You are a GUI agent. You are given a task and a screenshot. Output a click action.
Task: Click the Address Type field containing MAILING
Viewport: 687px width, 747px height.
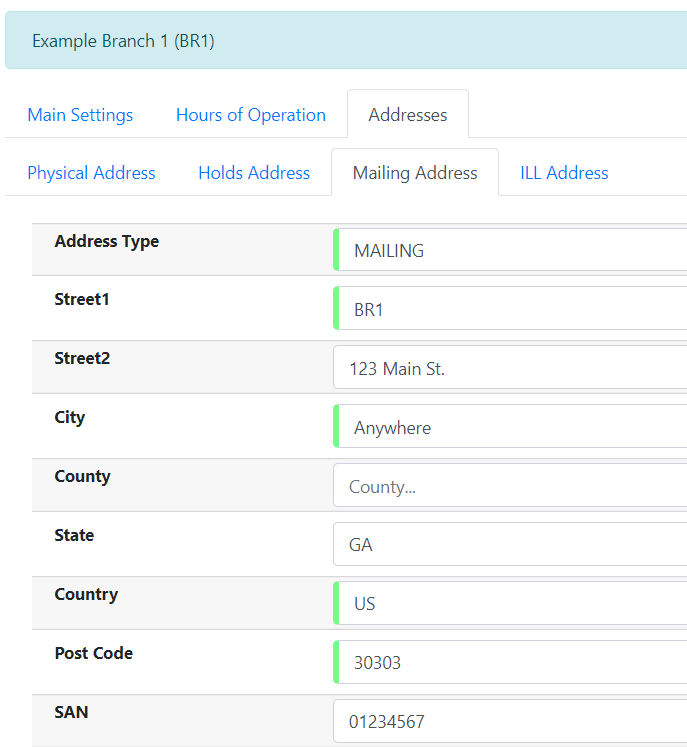click(x=512, y=251)
